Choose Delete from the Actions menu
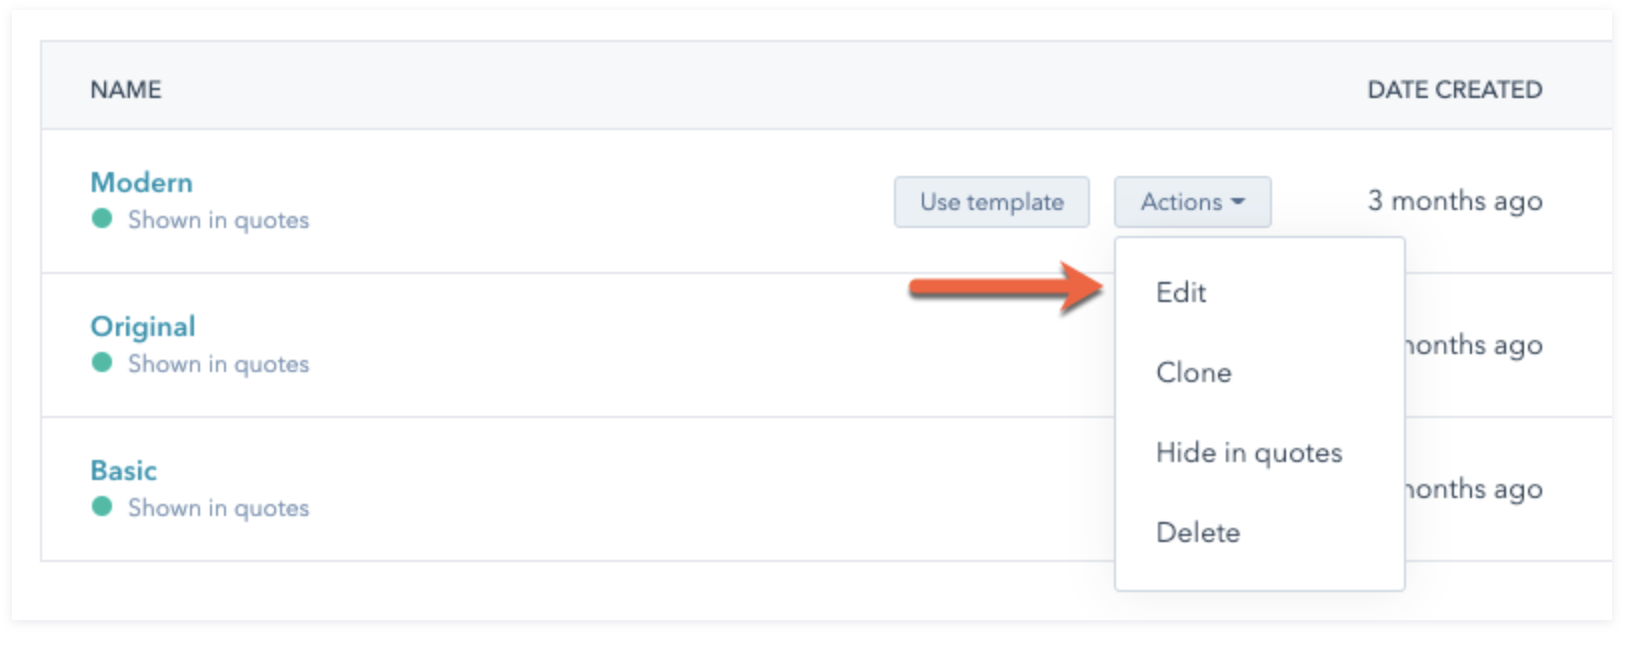Image resolution: width=1648 pixels, height=652 pixels. (1197, 533)
